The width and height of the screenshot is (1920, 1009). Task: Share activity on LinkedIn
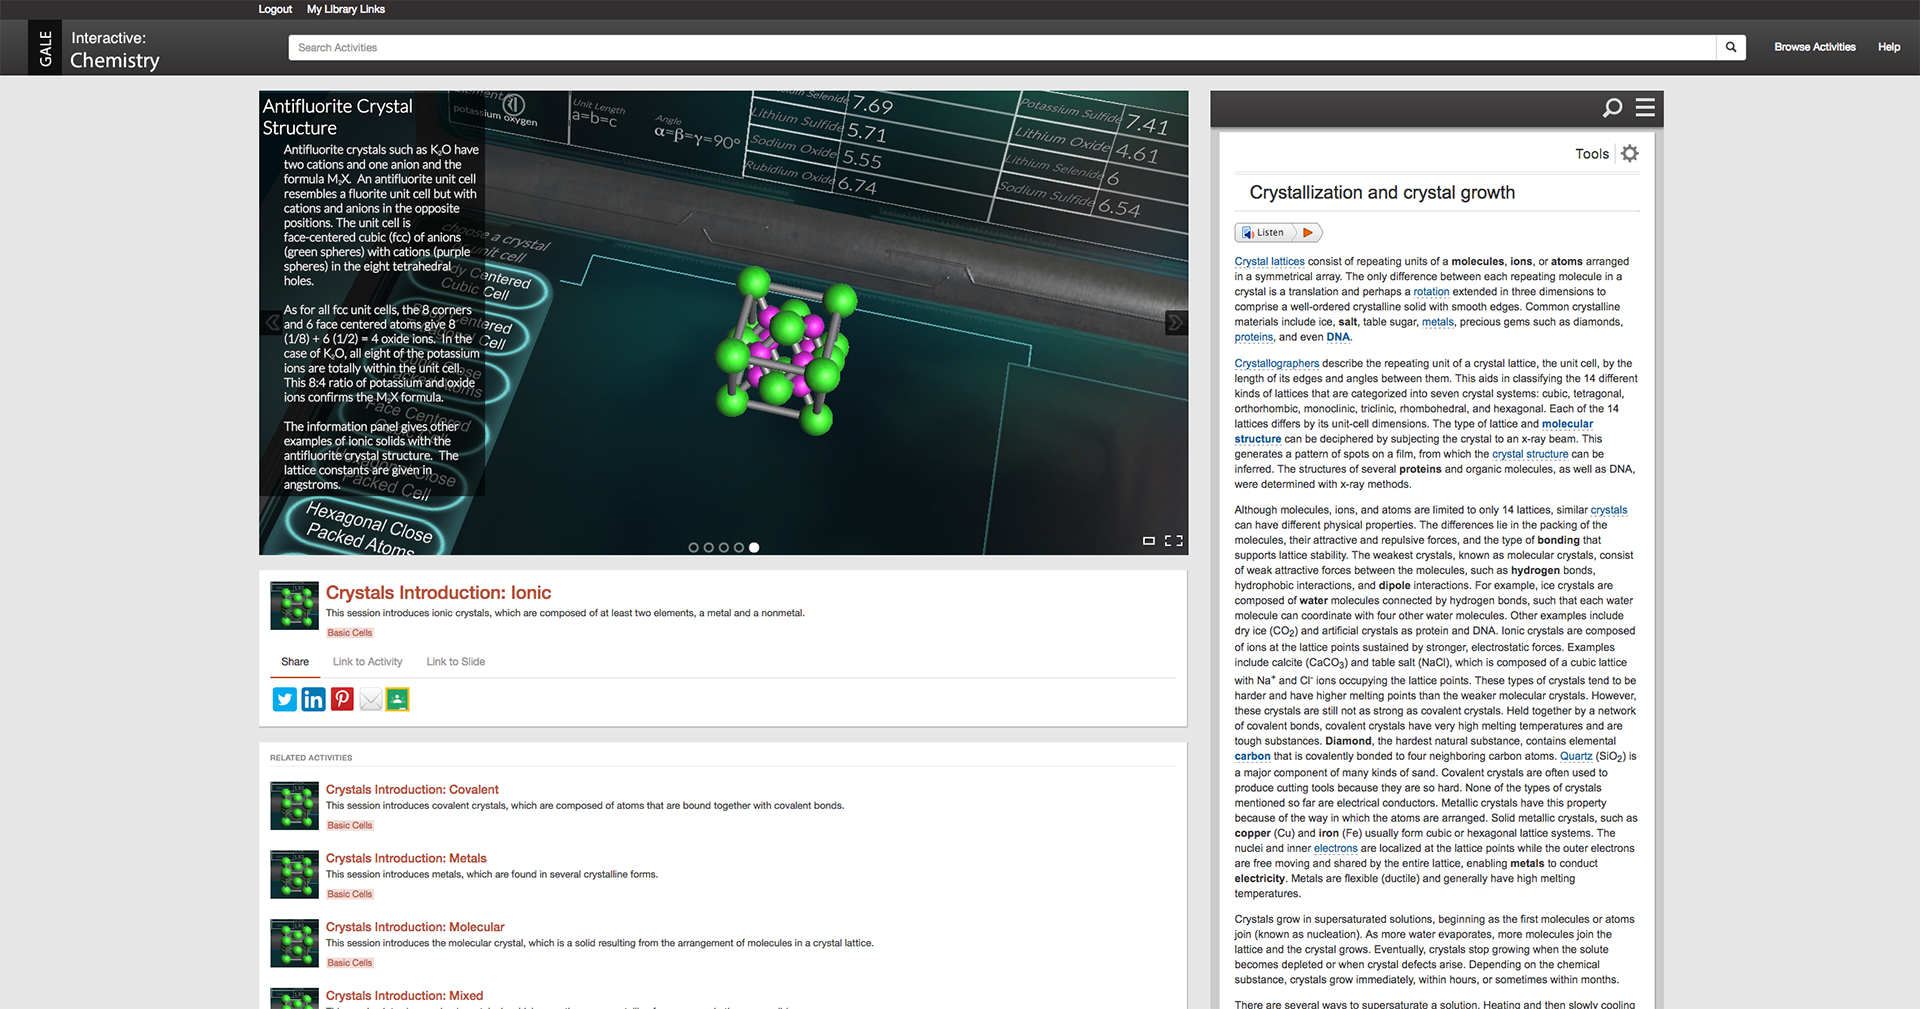tap(313, 699)
